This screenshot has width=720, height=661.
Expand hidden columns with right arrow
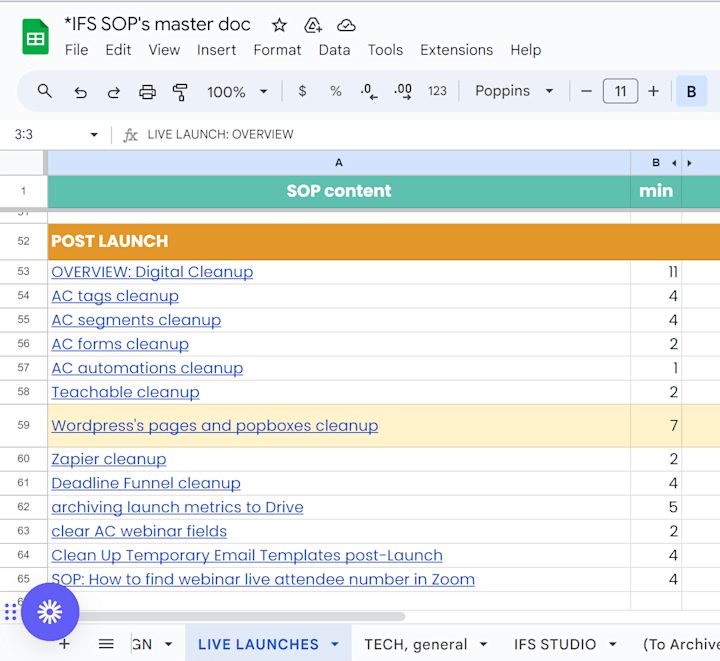689,163
